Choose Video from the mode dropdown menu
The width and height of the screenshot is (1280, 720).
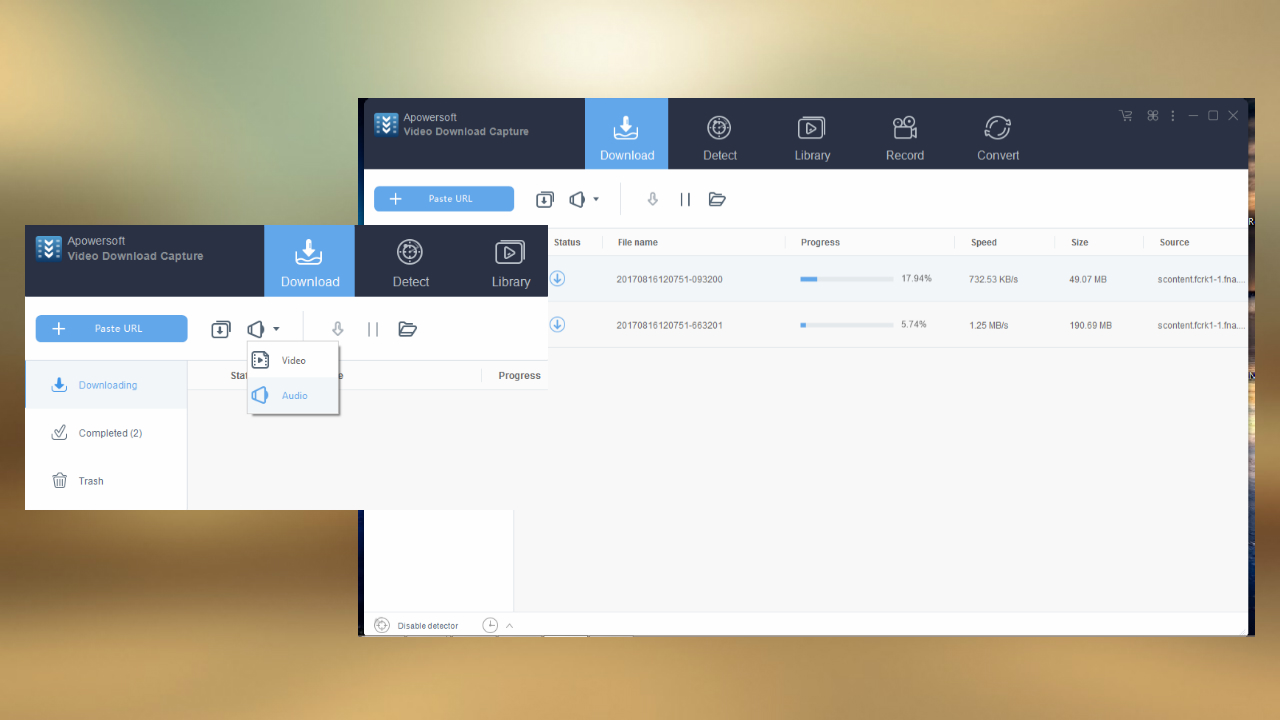(293, 360)
